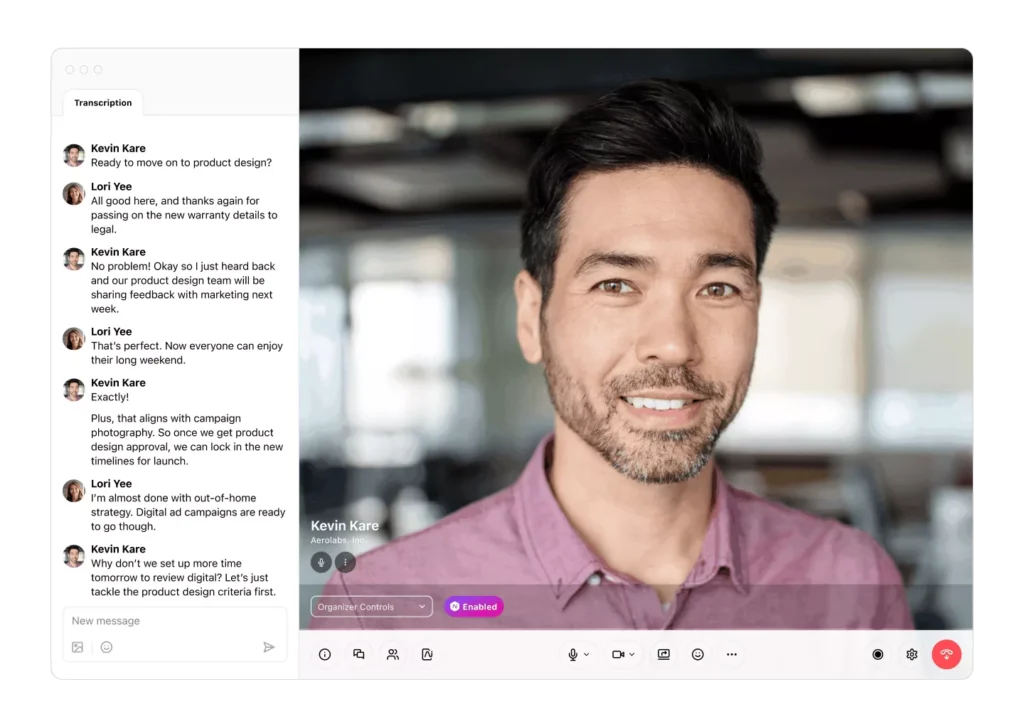This screenshot has height=726, width=1024.
Task: Toggle Kevin Kare's microphone on video
Action: 321,562
